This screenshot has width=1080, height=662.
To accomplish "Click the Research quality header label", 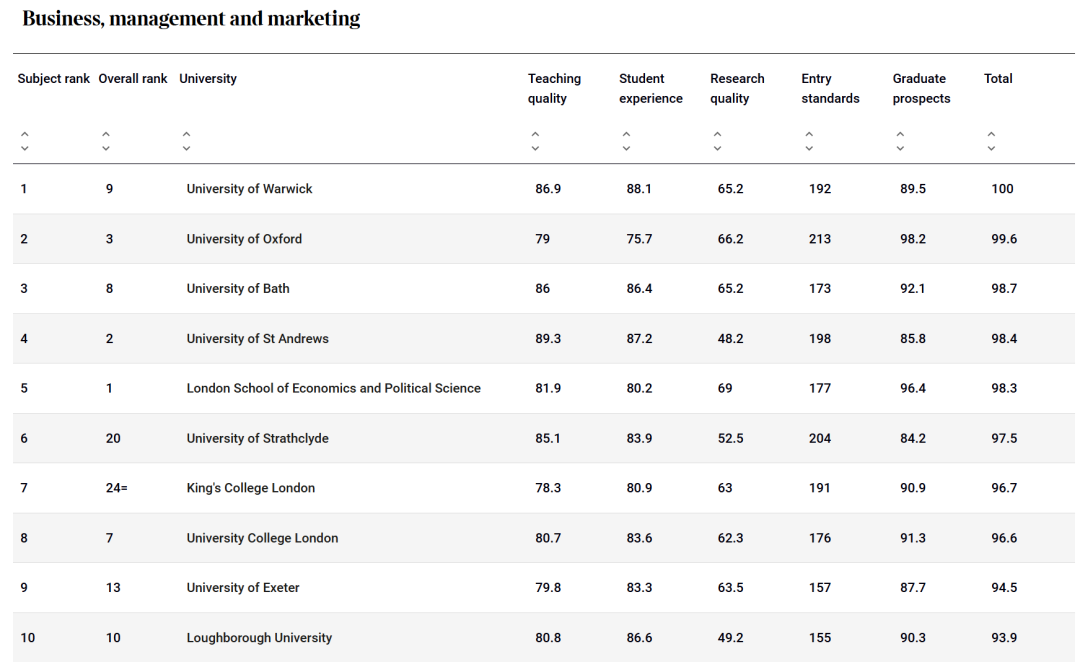I will pyautogui.click(x=738, y=88).
